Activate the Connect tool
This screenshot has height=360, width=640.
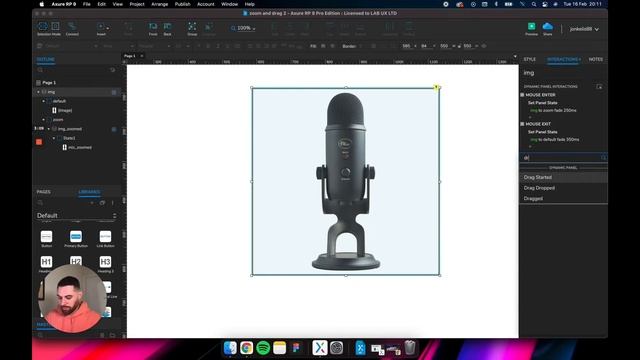click(72, 29)
